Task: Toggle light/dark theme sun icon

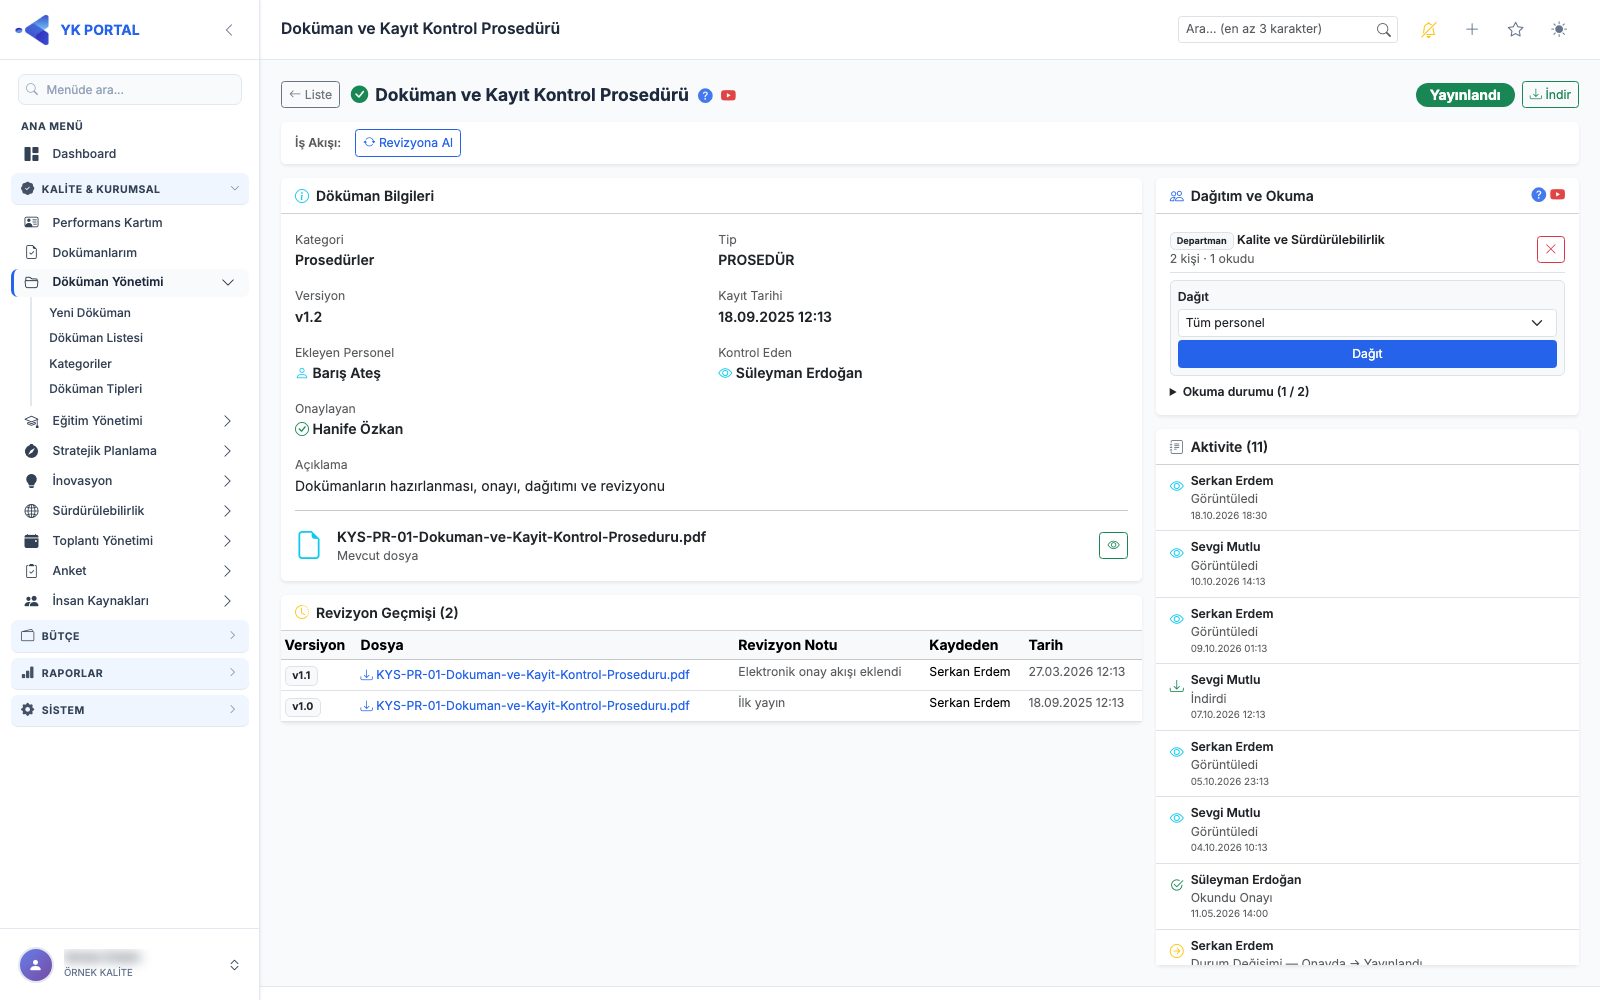Action: coord(1559,30)
